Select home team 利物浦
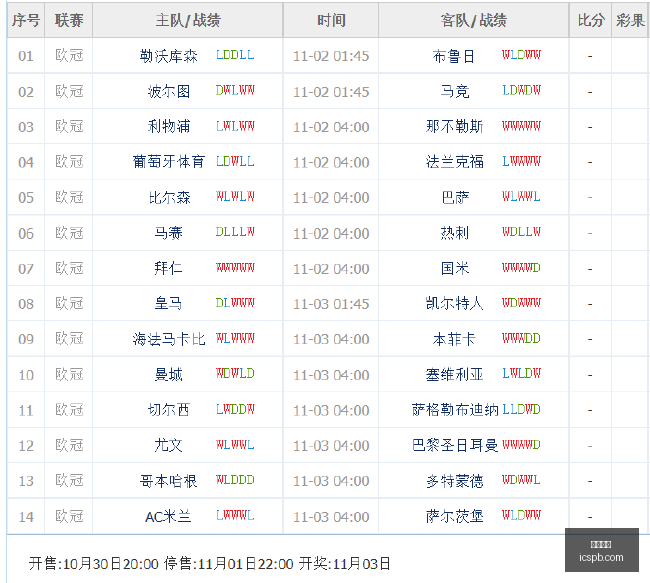Viewport: 650px width, 583px height. pos(169,126)
